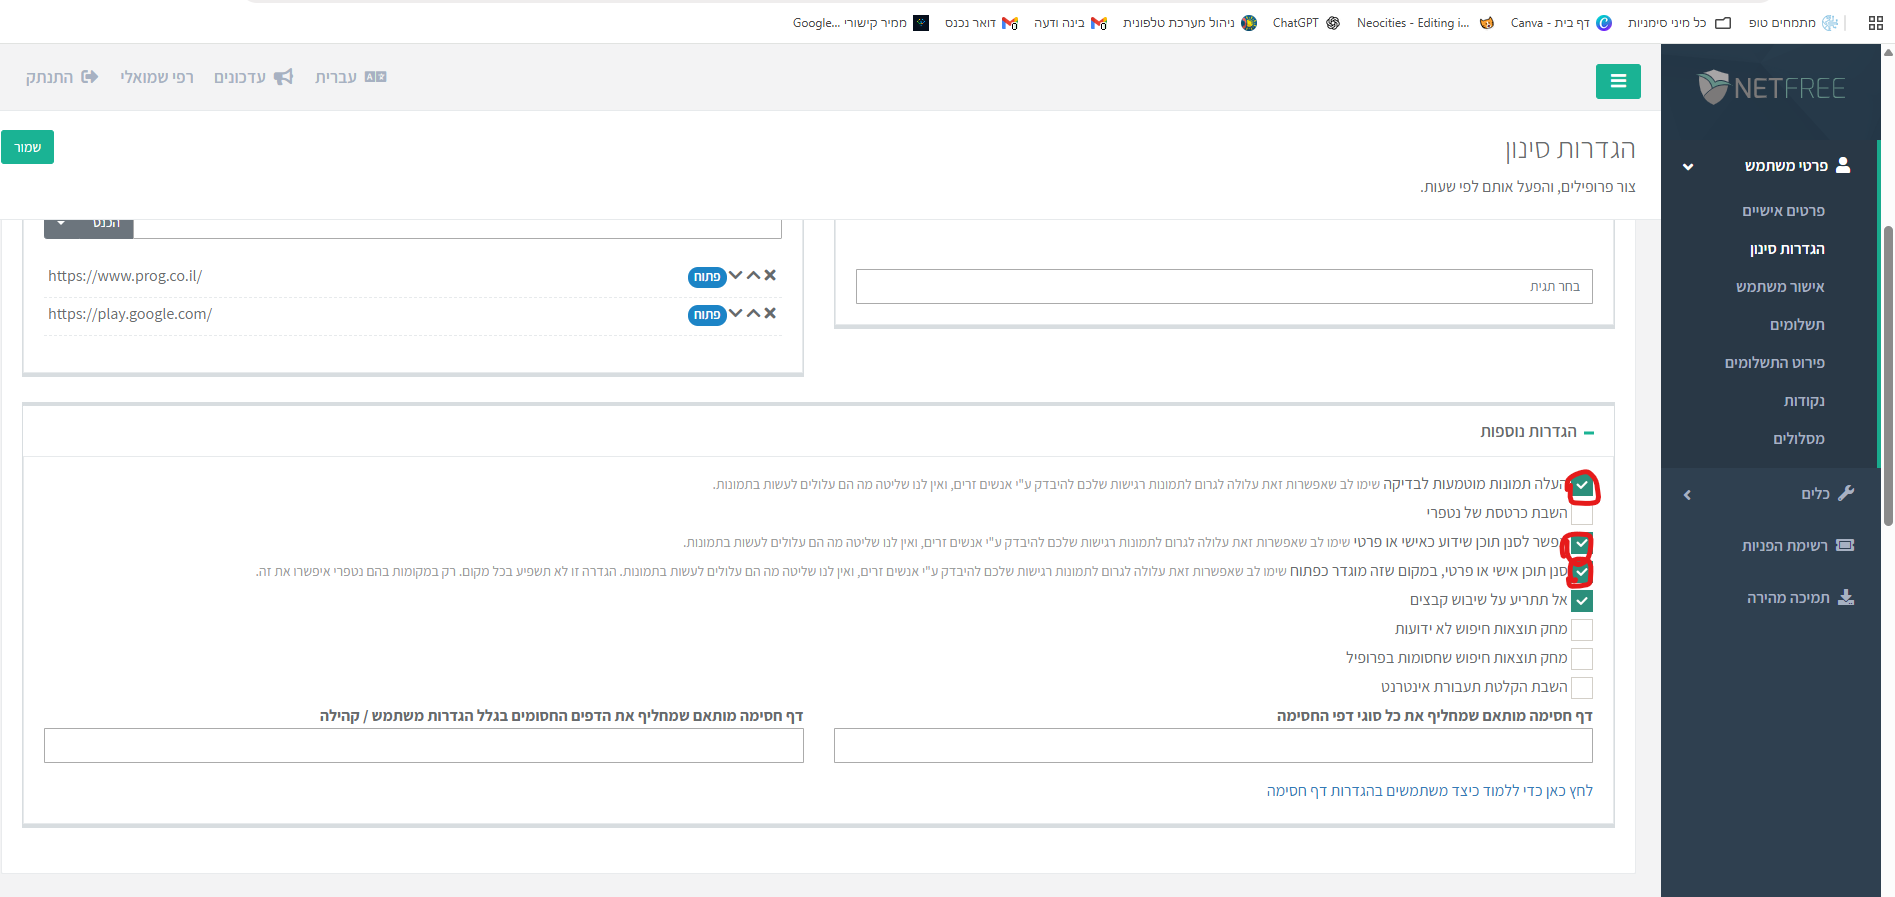
Task: Click the NetFree logo
Action: click(1771, 88)
